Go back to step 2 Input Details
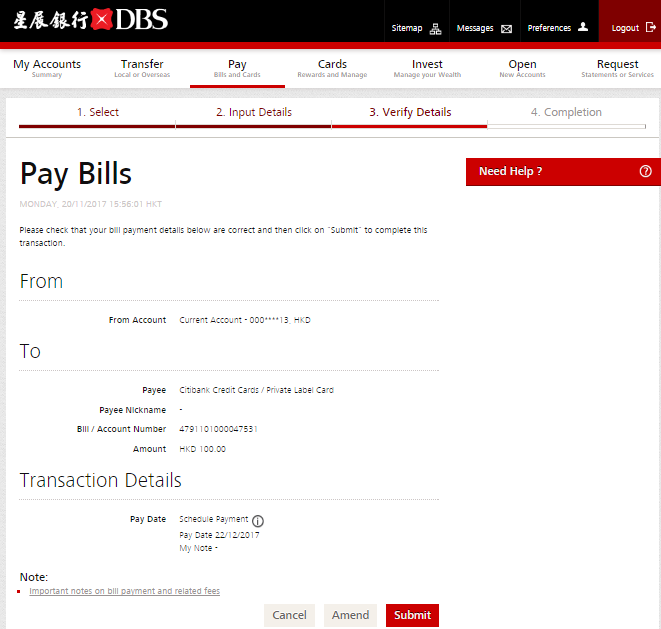Image resolution: width=661 pixels, height=629 pixels. point(254,113)
